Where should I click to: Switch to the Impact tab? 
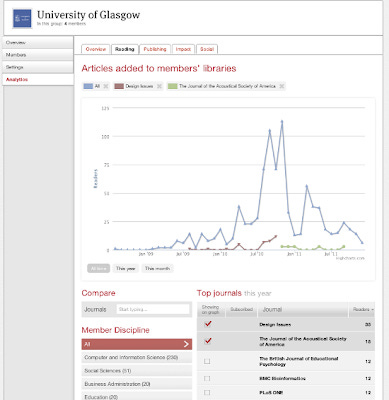(183, 49)
